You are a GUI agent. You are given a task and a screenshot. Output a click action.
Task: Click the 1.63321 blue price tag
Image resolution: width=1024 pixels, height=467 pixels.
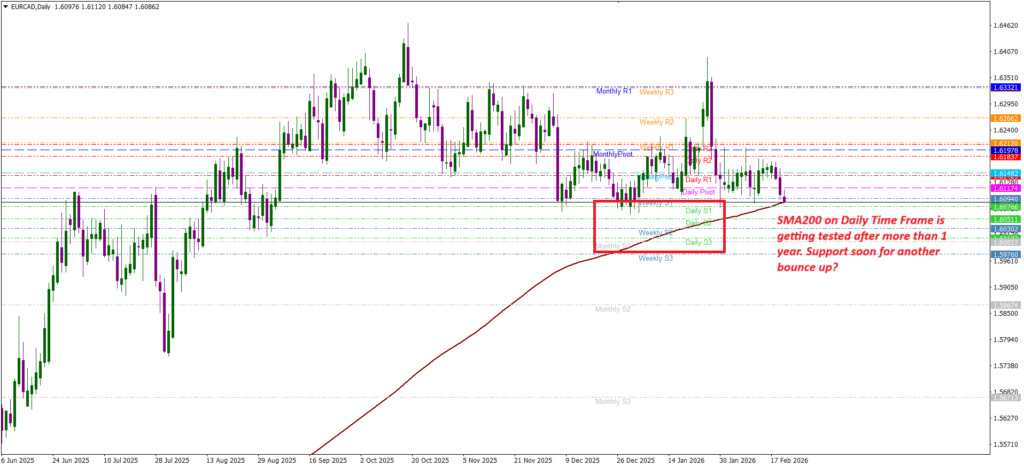point(1004,88)
